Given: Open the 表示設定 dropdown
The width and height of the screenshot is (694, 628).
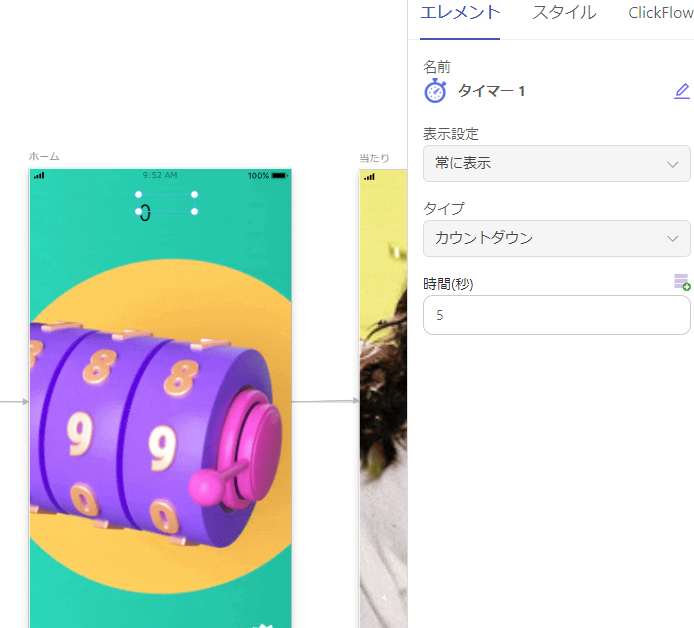Looking at the screenshot, I should 556,163.
